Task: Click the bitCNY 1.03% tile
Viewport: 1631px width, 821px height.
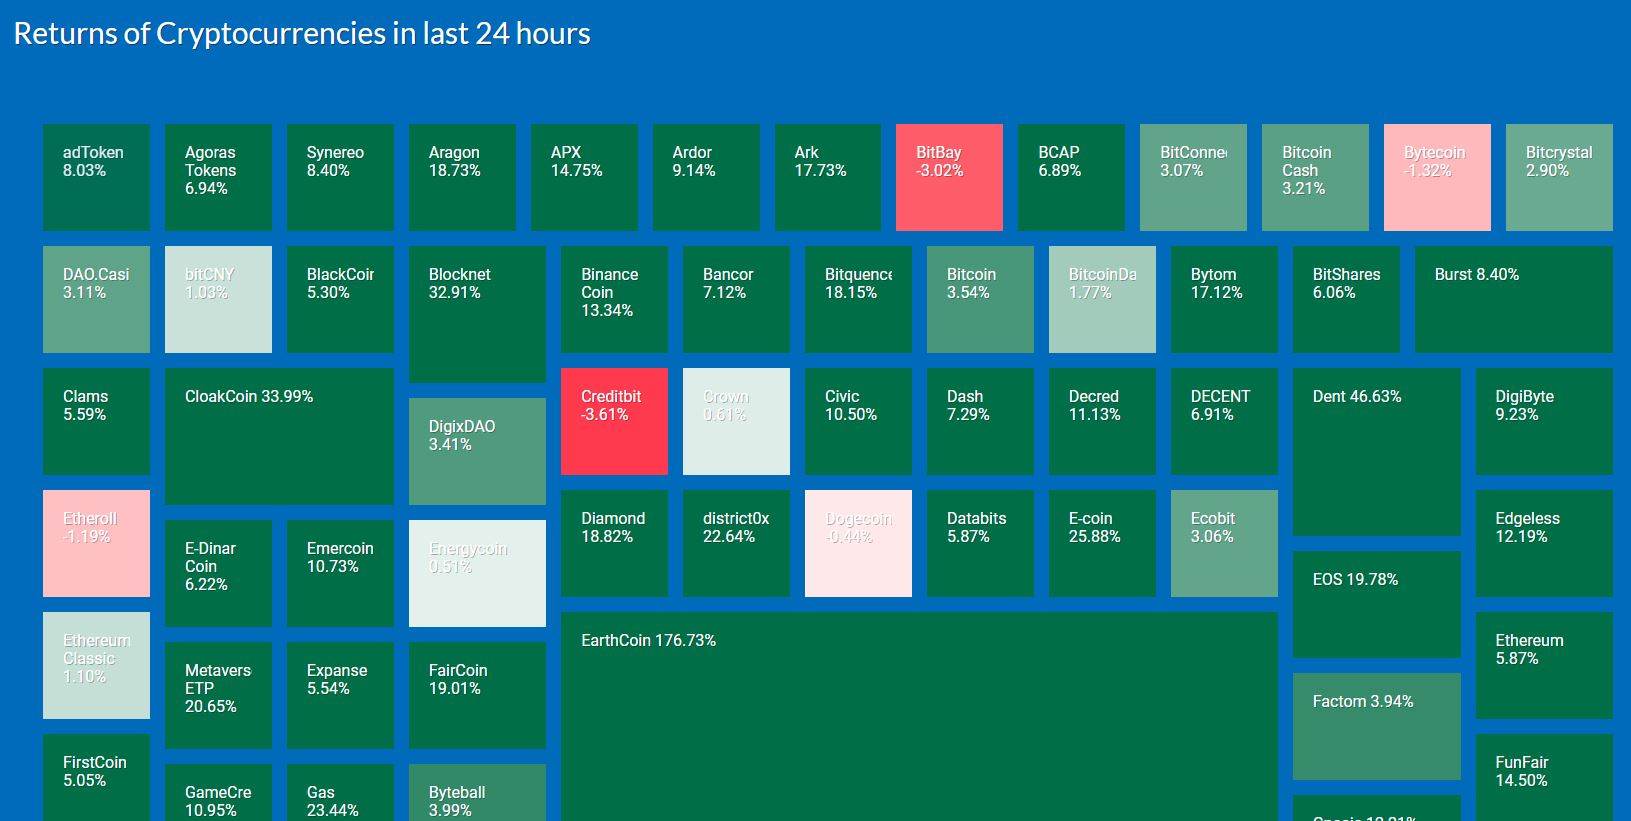Action: [218, 299]
